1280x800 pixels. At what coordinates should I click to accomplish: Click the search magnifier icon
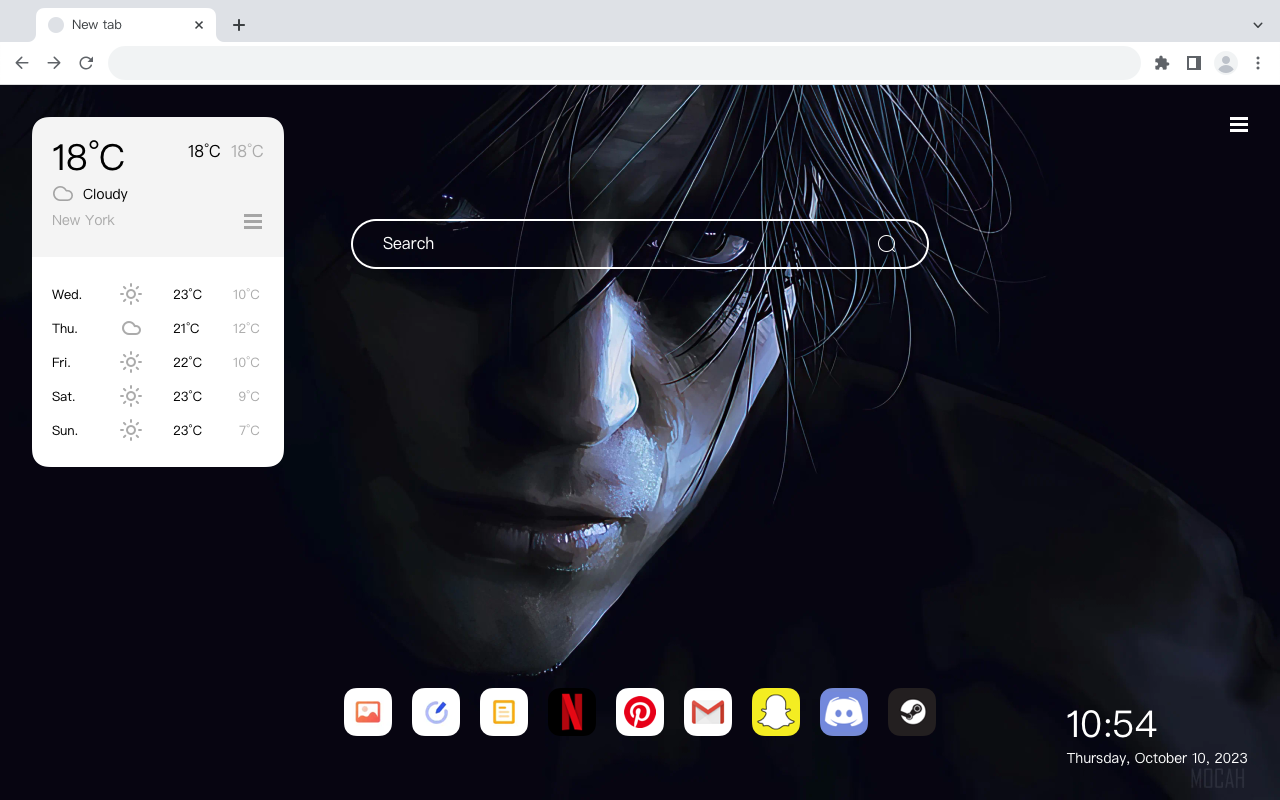887,244
